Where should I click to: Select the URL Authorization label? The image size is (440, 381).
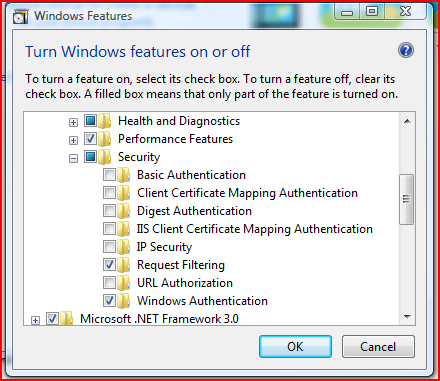[185, 283]
